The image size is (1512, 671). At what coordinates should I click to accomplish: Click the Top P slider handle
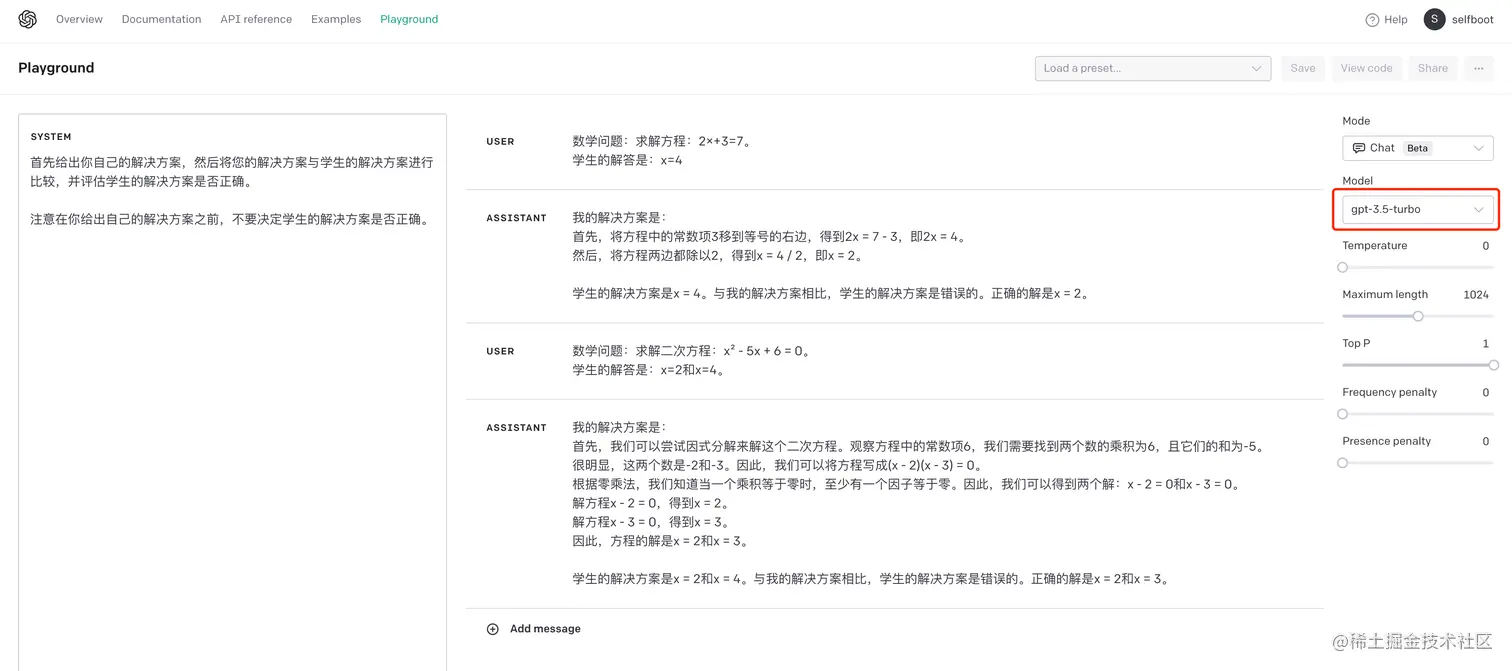(1494, 365)
